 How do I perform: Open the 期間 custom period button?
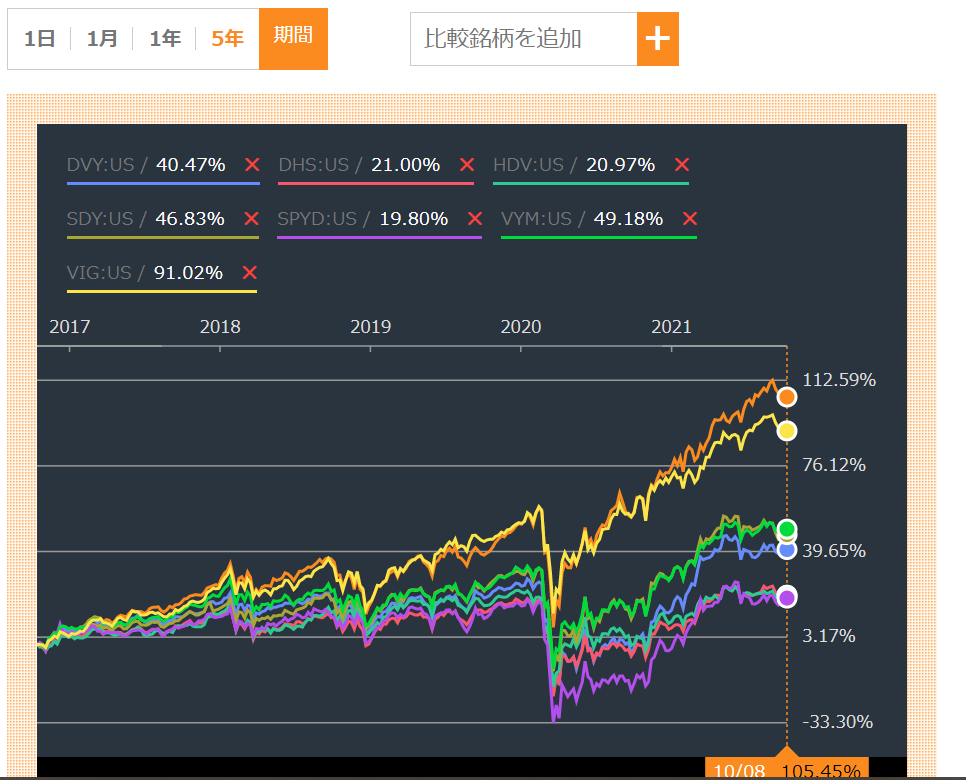pyautogui.click(x=293, y=39)
